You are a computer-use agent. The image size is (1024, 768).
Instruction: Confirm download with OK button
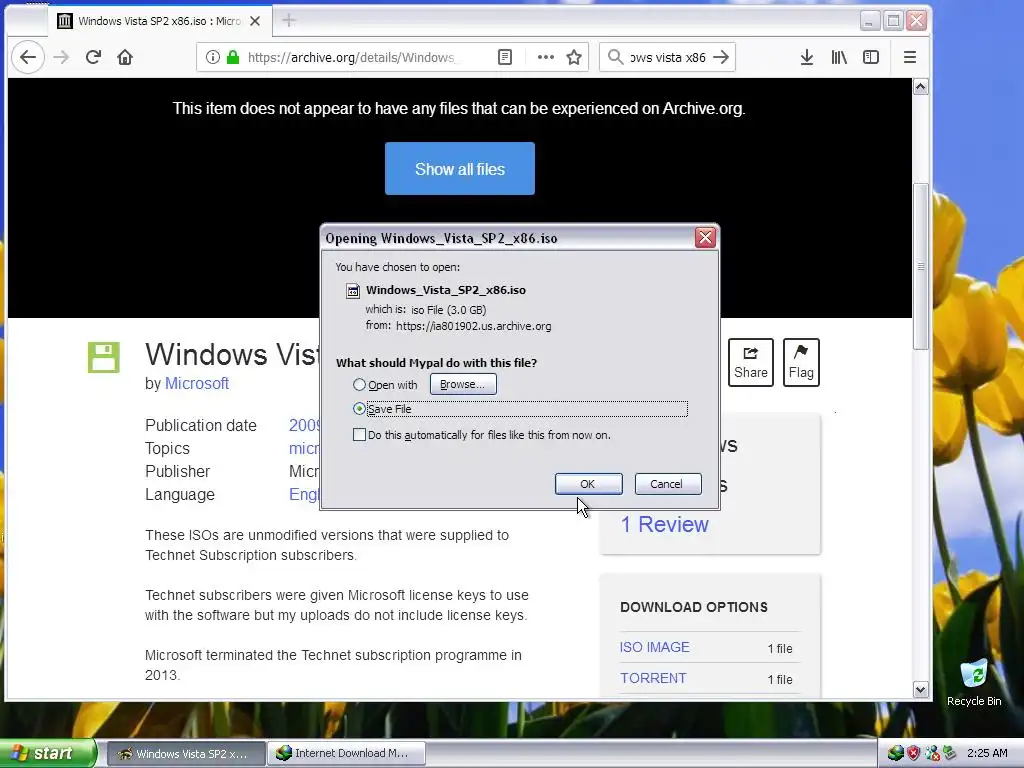coord(588,484)
